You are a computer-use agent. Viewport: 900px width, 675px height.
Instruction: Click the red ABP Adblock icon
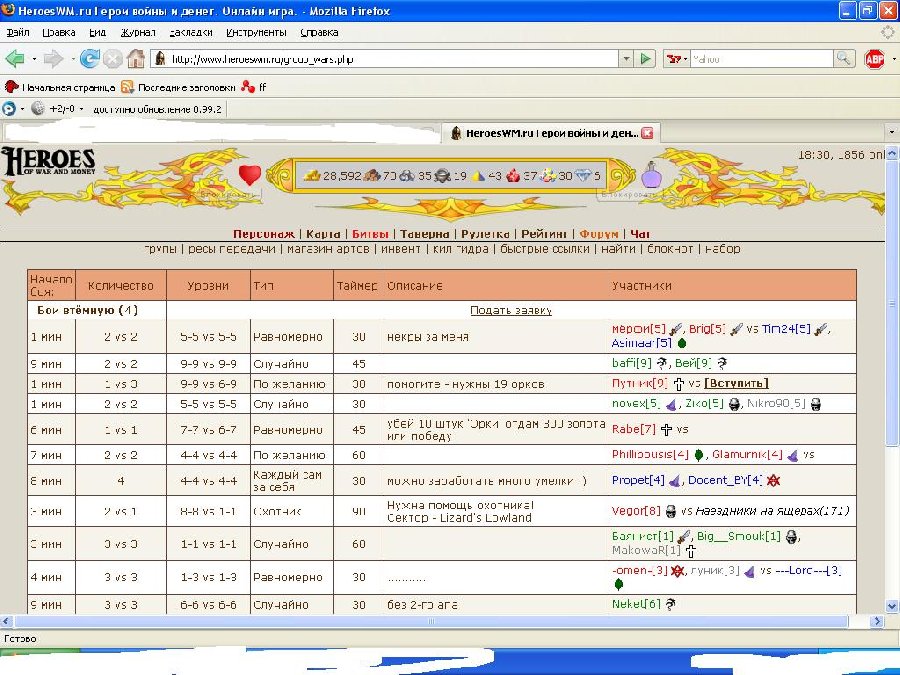pyautogui.click(x=874, y=59)
